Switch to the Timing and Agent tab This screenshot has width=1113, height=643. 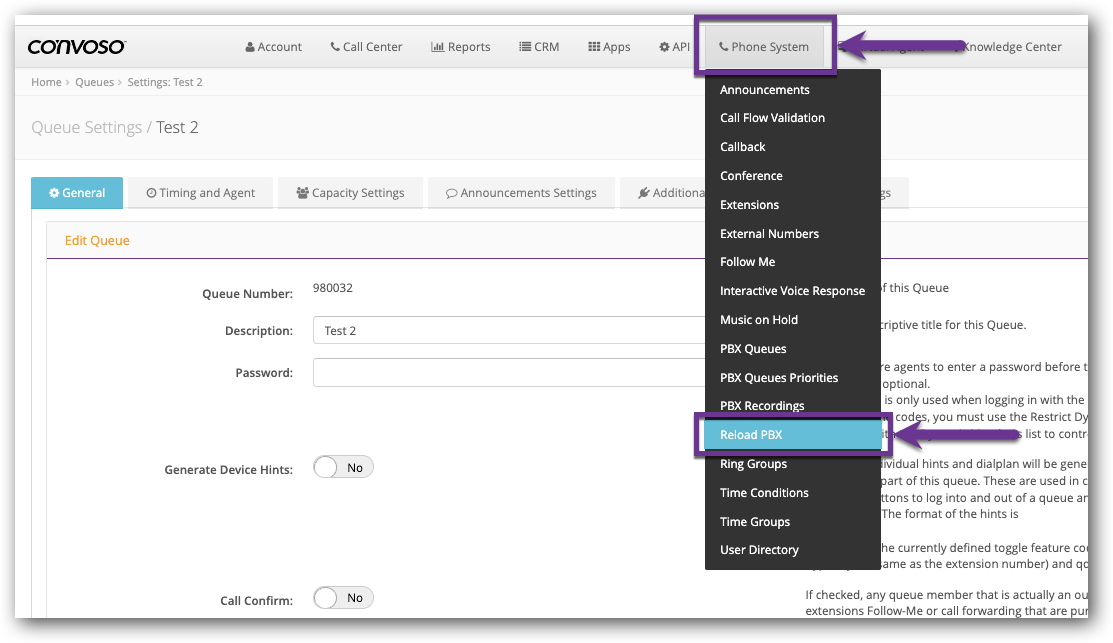tap(200, 192)
